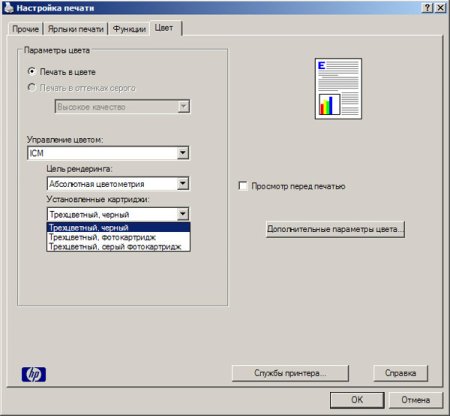Click the Службы принтера button
This screenshot has height=416, width=450.
290,373
